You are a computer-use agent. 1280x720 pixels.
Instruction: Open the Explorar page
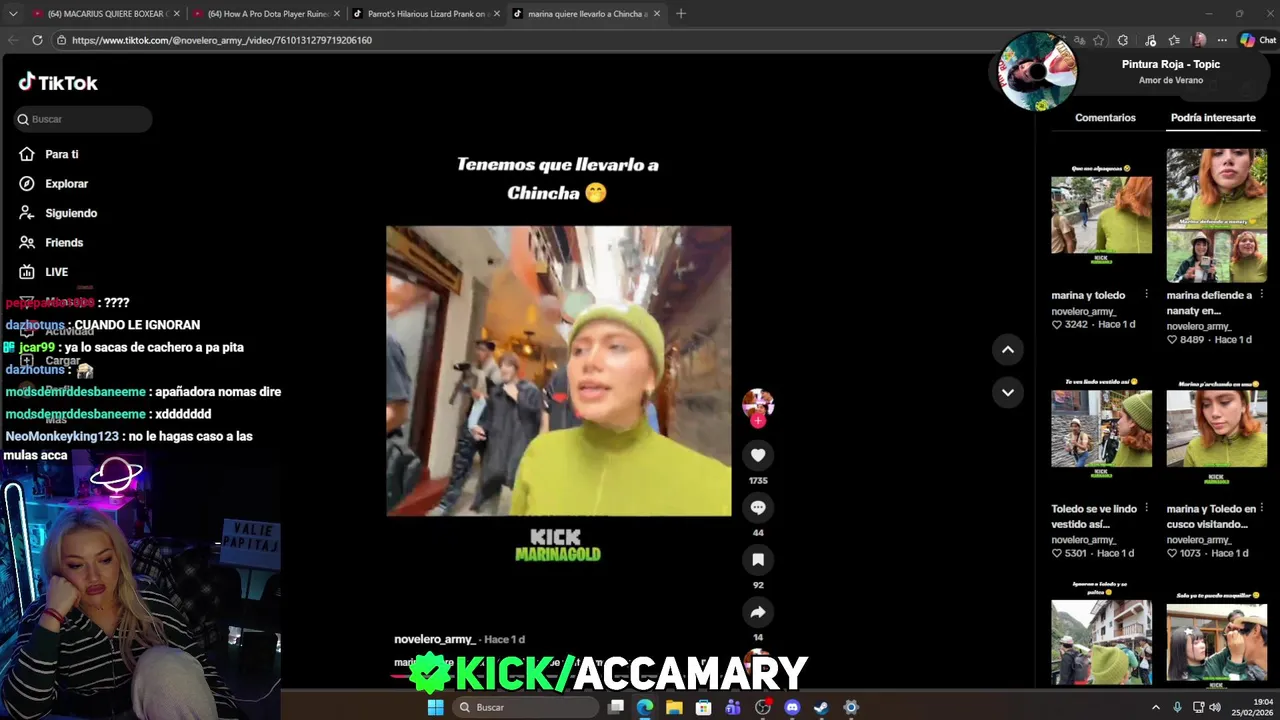coord(54,184)
